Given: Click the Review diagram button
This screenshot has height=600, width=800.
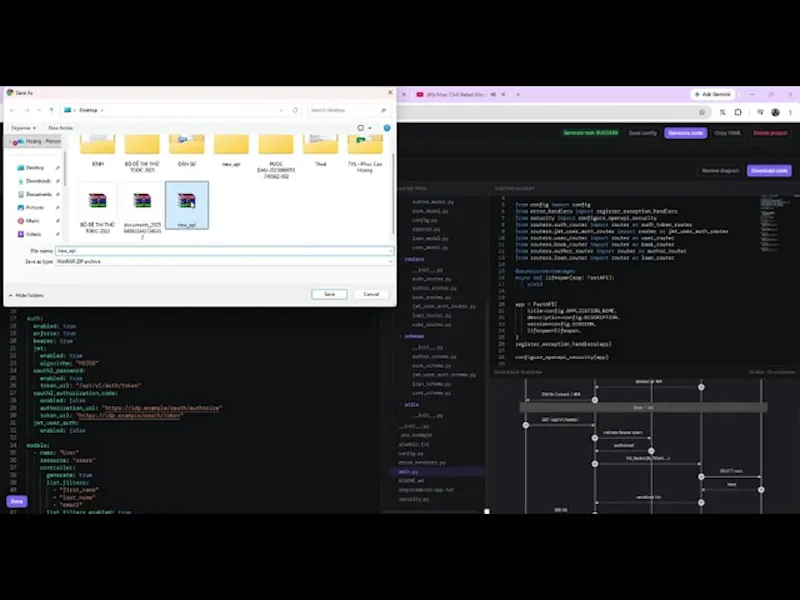Looking at the screenshot, I should 720,170.
